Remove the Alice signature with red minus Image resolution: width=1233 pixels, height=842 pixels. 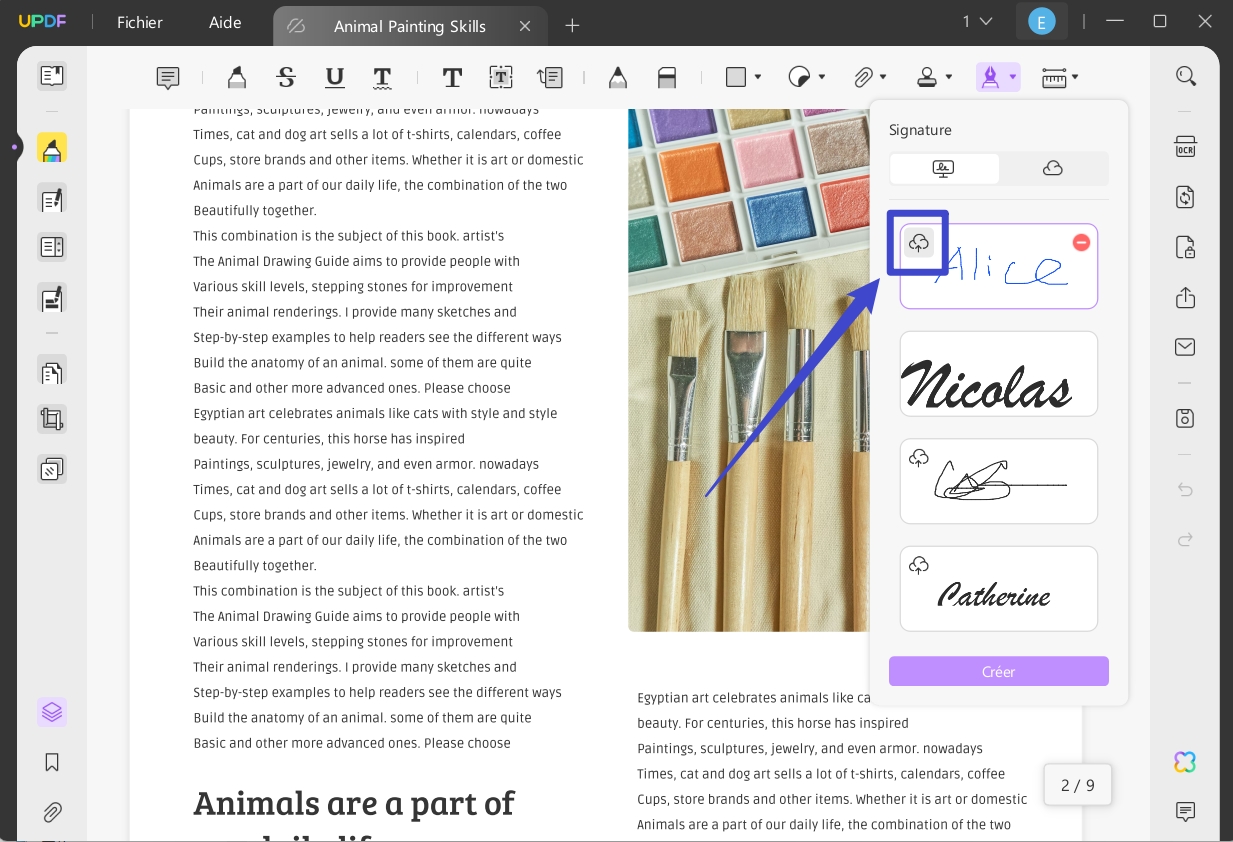pos(1081,242)
